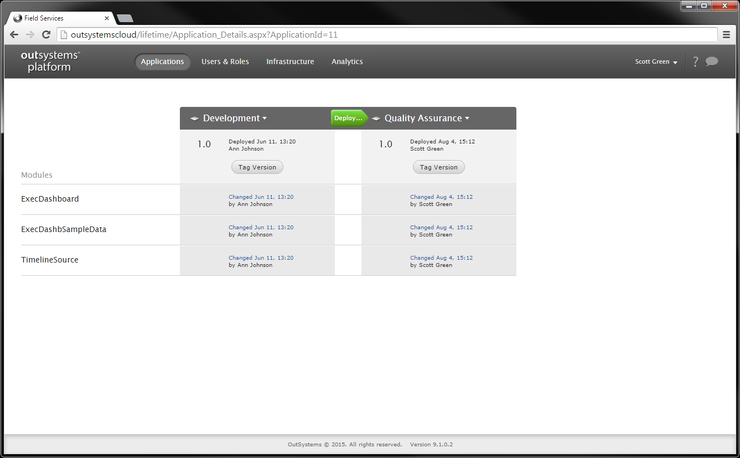Minimize the browser window

coord(689,6)
